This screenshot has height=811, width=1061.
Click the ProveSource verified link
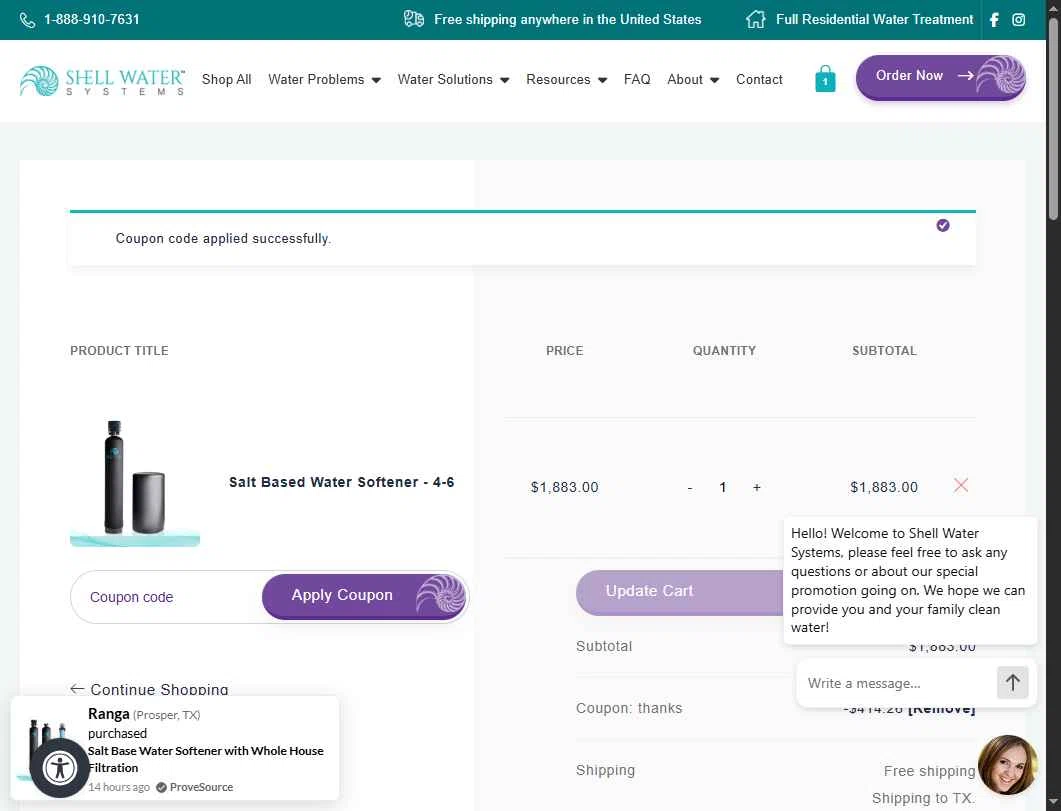click(x=195, y=787)
